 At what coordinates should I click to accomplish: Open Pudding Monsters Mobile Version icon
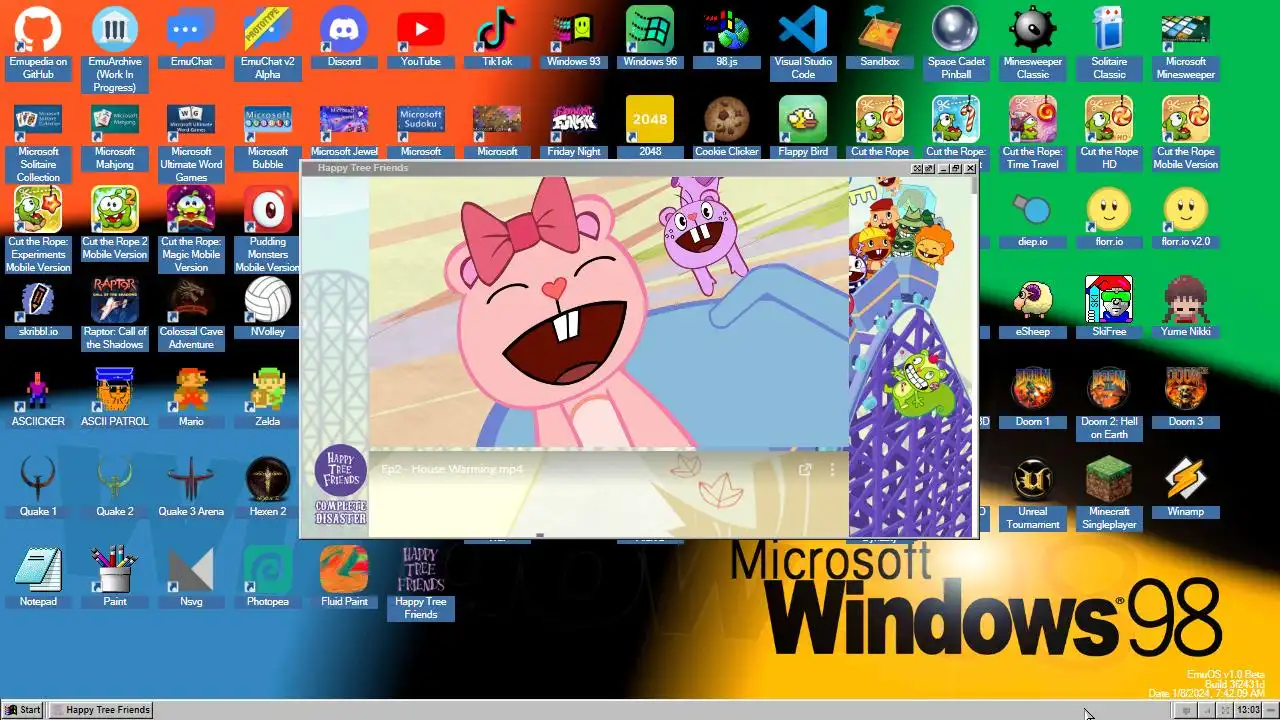(x=268, y=229)
